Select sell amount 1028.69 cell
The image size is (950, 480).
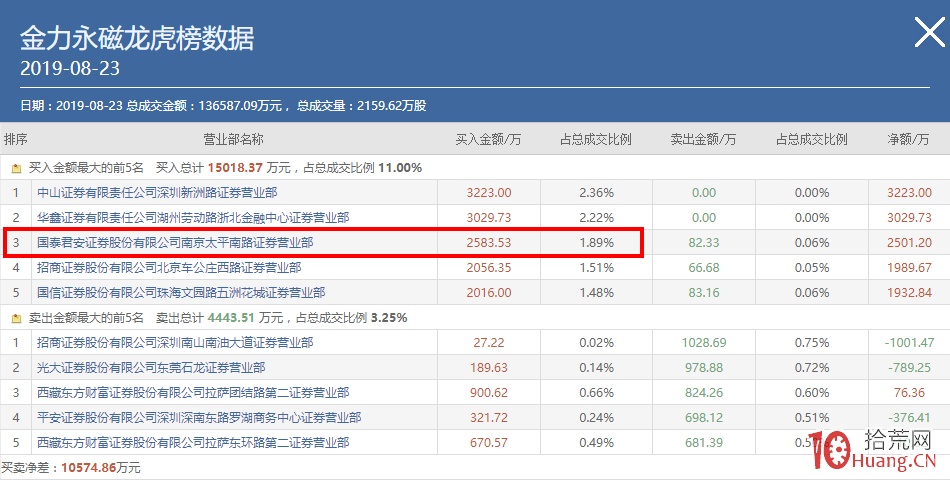pyautogui.click(x=704, y=342)
